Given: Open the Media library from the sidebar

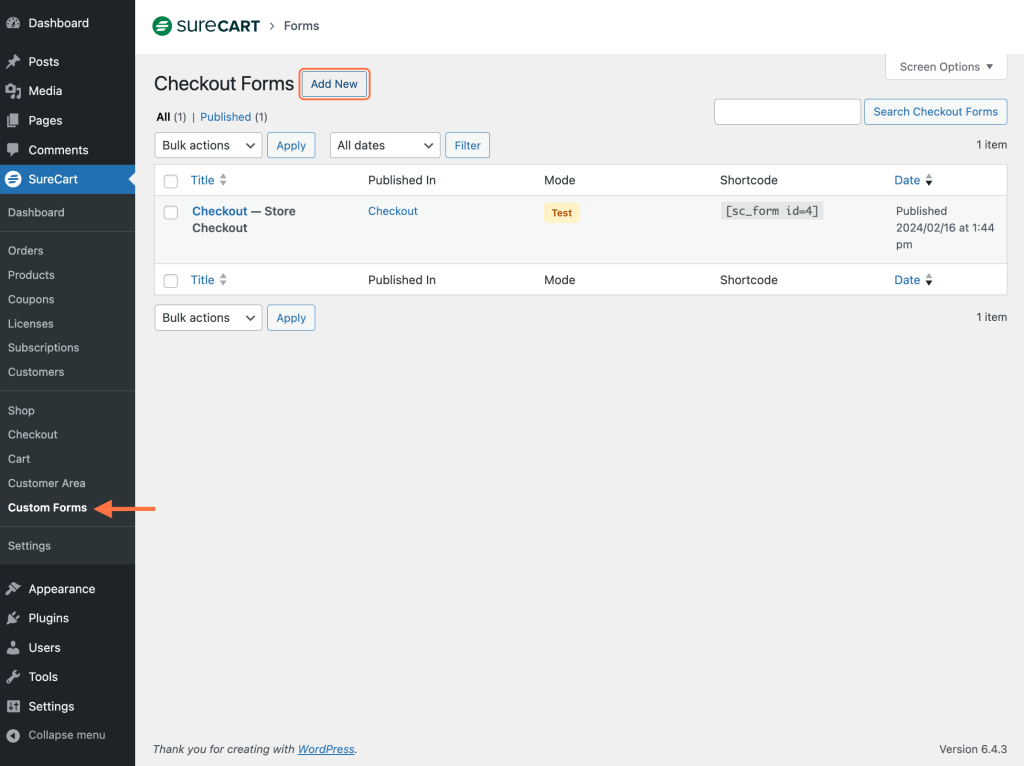Looking at the screenshot, I should coord(14,90).
